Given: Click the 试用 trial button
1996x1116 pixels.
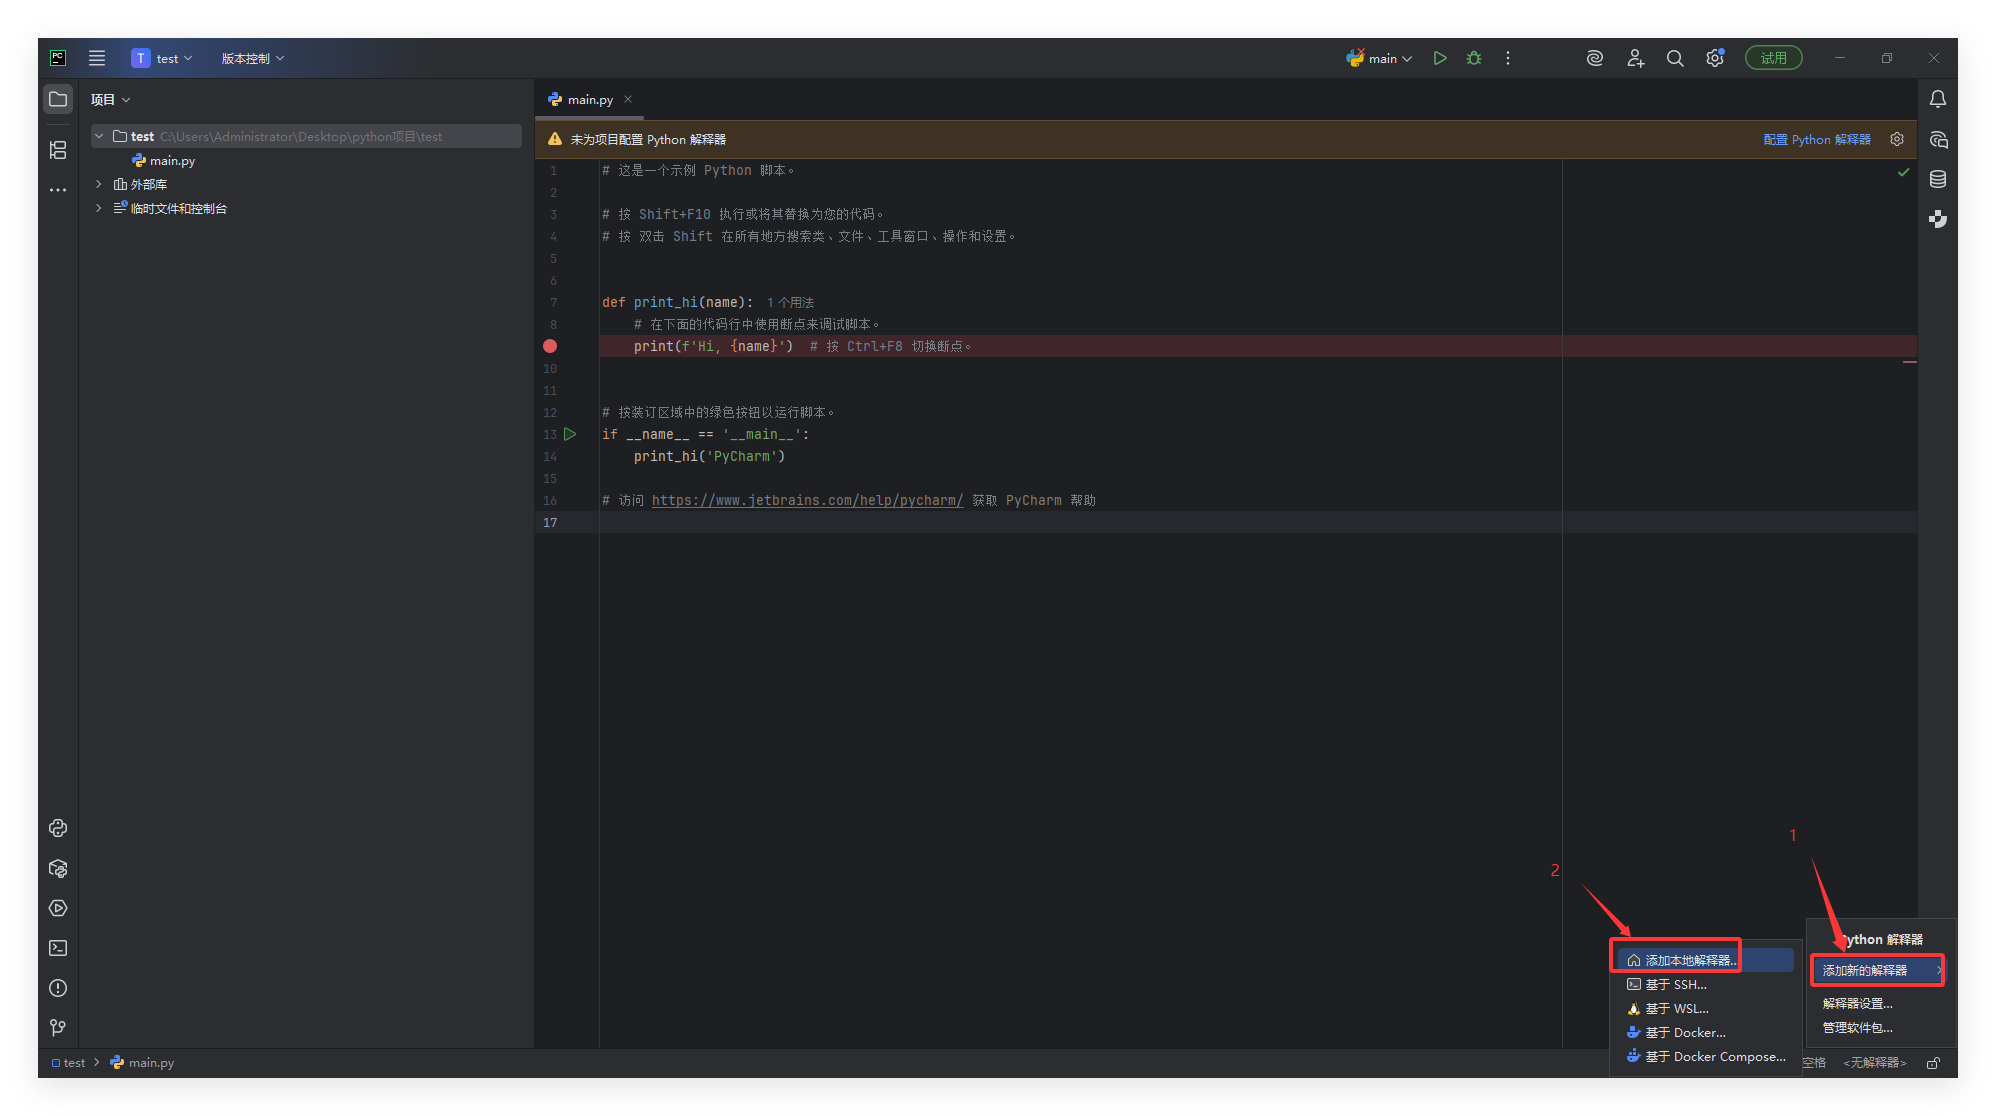Looking at the screenshot, I should (1773, 58).
